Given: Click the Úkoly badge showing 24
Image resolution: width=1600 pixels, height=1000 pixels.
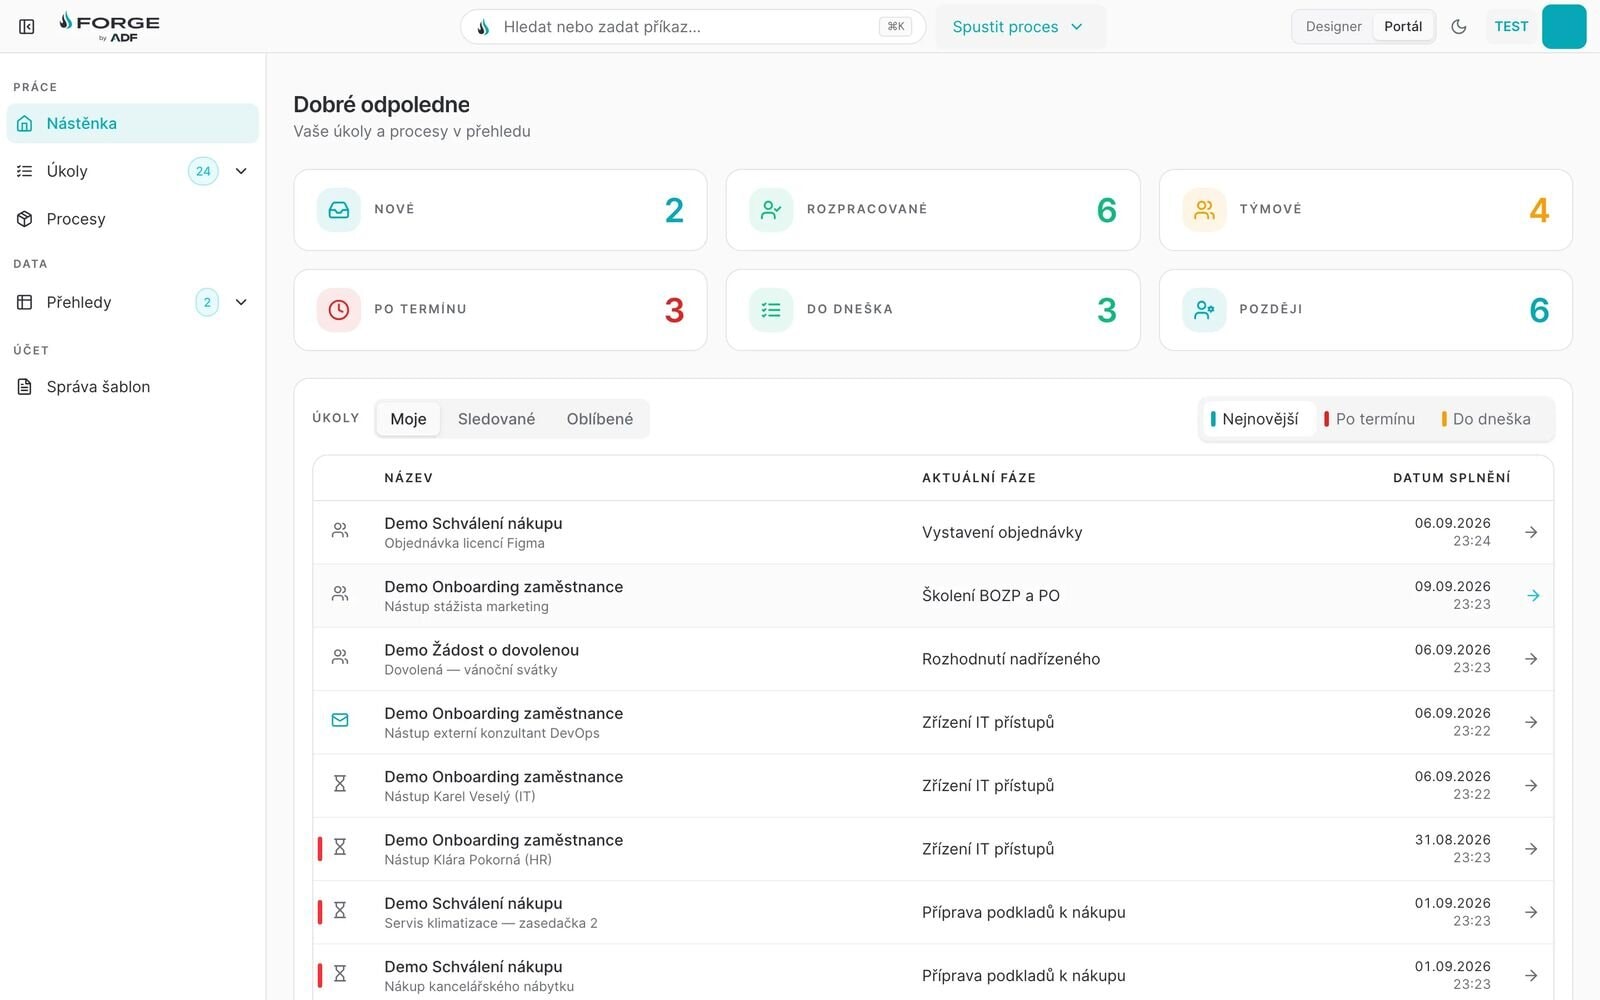Looking at the screenshot, I should (x=203, y=171).
